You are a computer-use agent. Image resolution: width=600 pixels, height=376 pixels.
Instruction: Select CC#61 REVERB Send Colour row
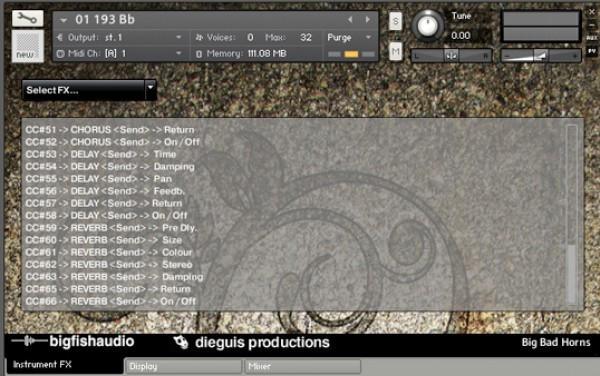109,252
